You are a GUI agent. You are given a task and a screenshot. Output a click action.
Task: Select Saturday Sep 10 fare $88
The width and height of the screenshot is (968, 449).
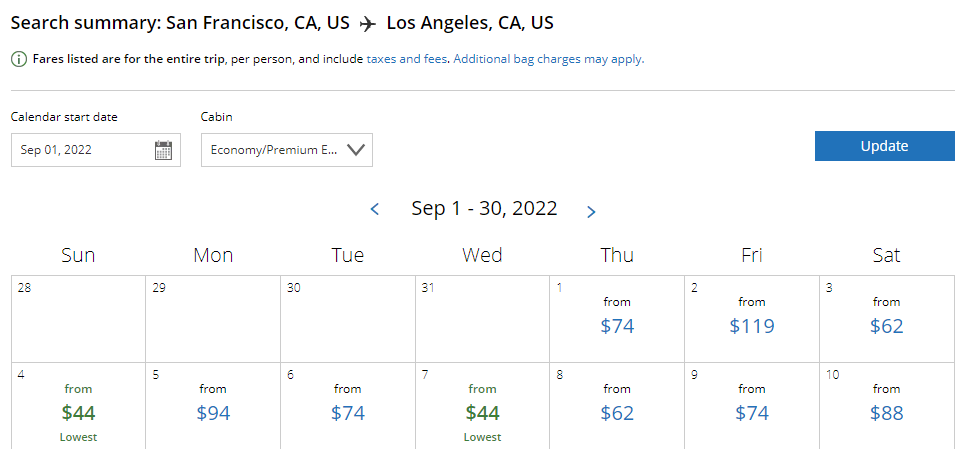point(886,412)
